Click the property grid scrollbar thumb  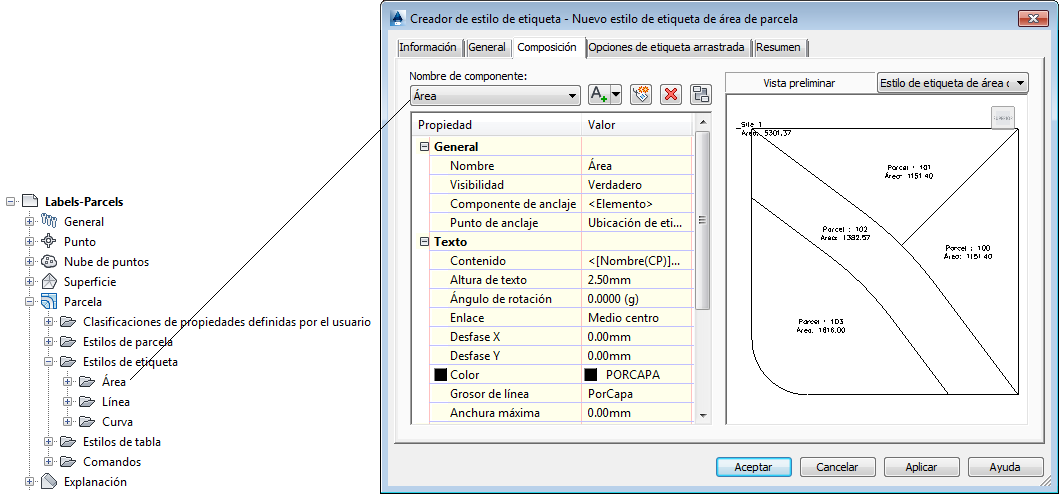pyautogui.click(x=702, y=220)
